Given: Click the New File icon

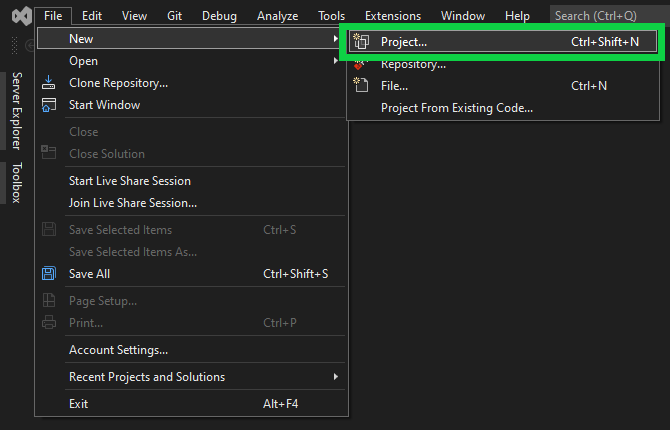Looking at the screenshot, I should pyautogui.click(x=361, y=85).
